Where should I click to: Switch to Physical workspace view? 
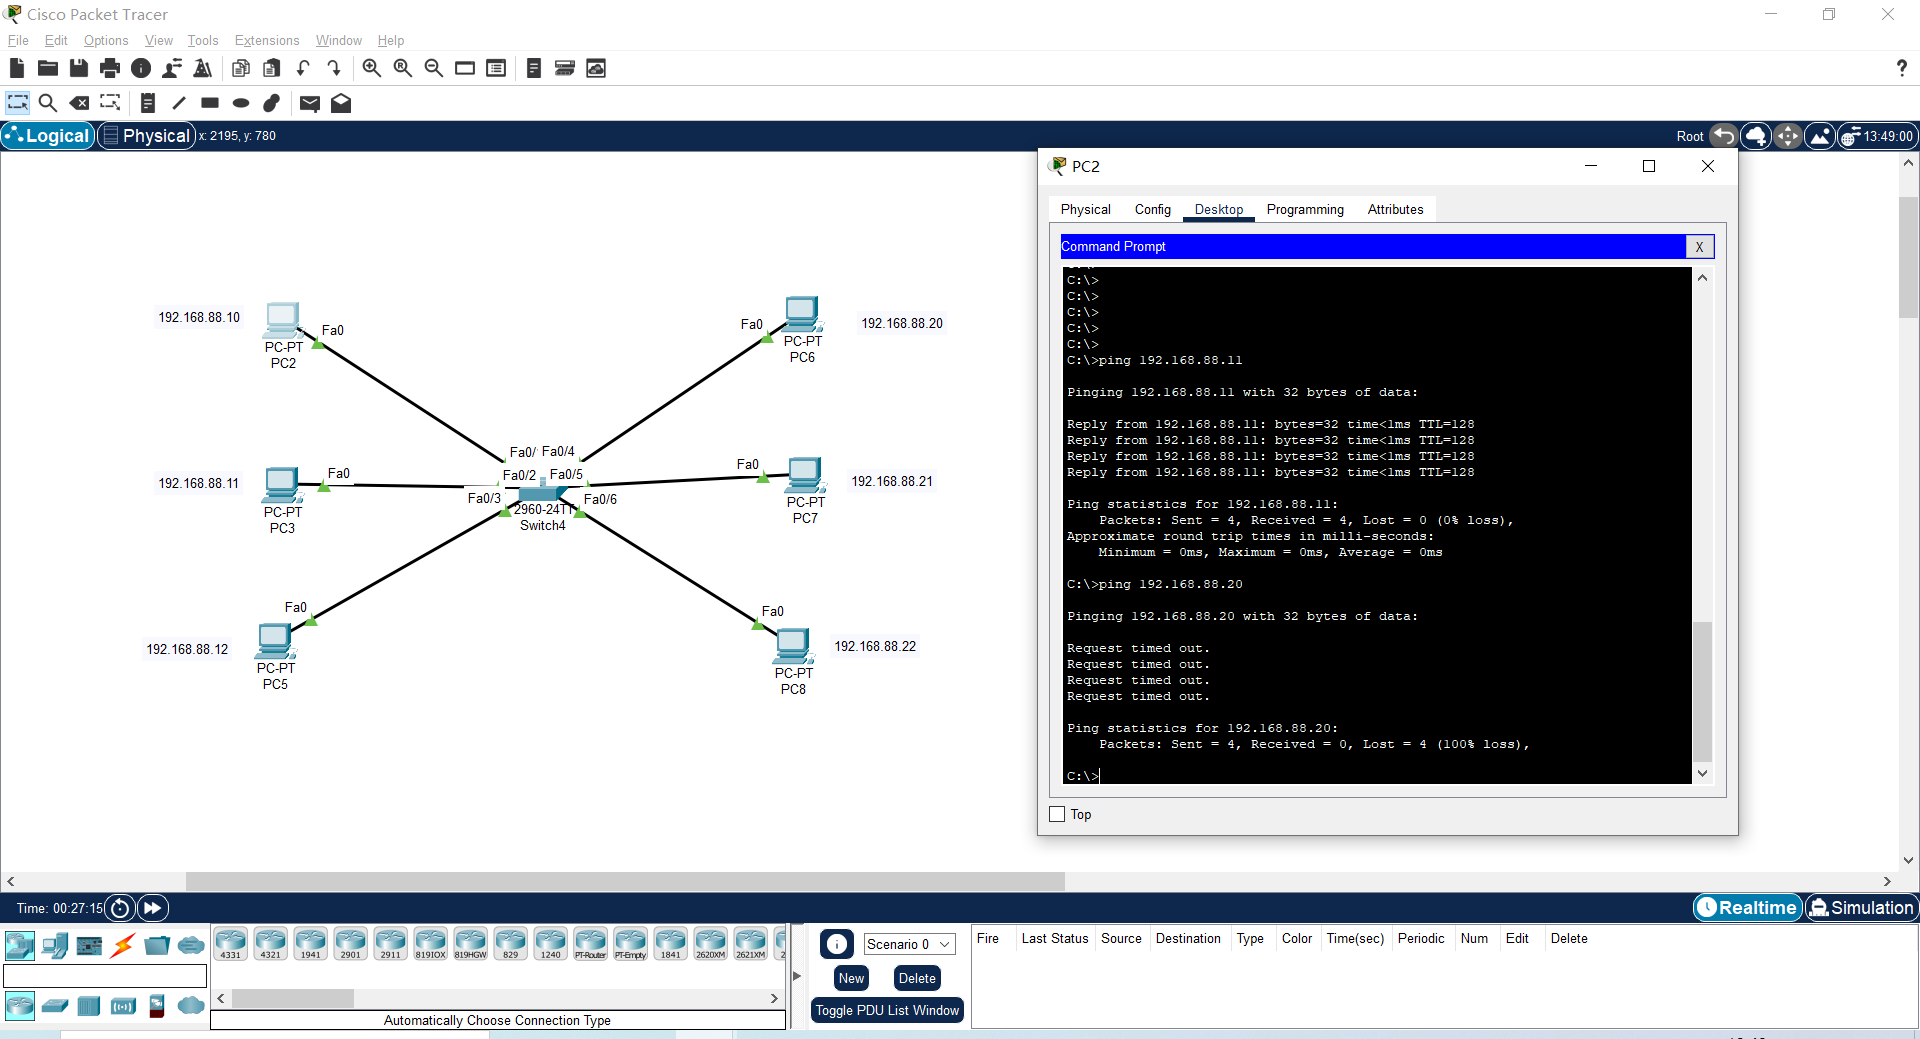pyautogui.click(x=147, y=136)
